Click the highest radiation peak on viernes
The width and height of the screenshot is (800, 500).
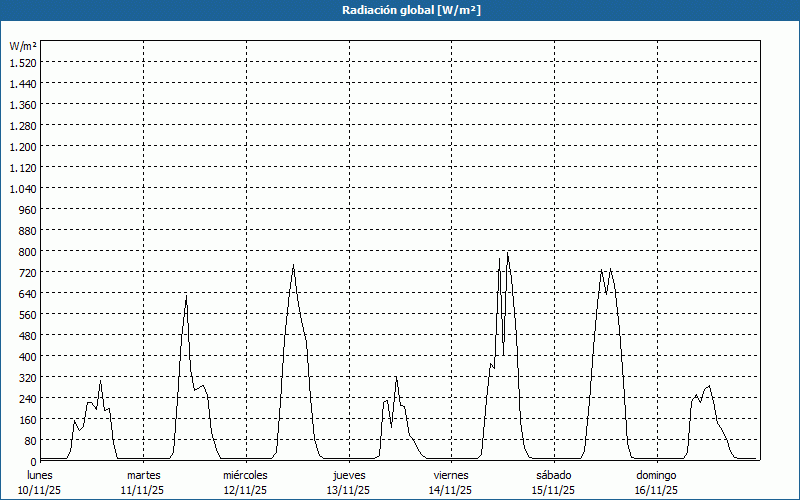click(x=508, y=252)
